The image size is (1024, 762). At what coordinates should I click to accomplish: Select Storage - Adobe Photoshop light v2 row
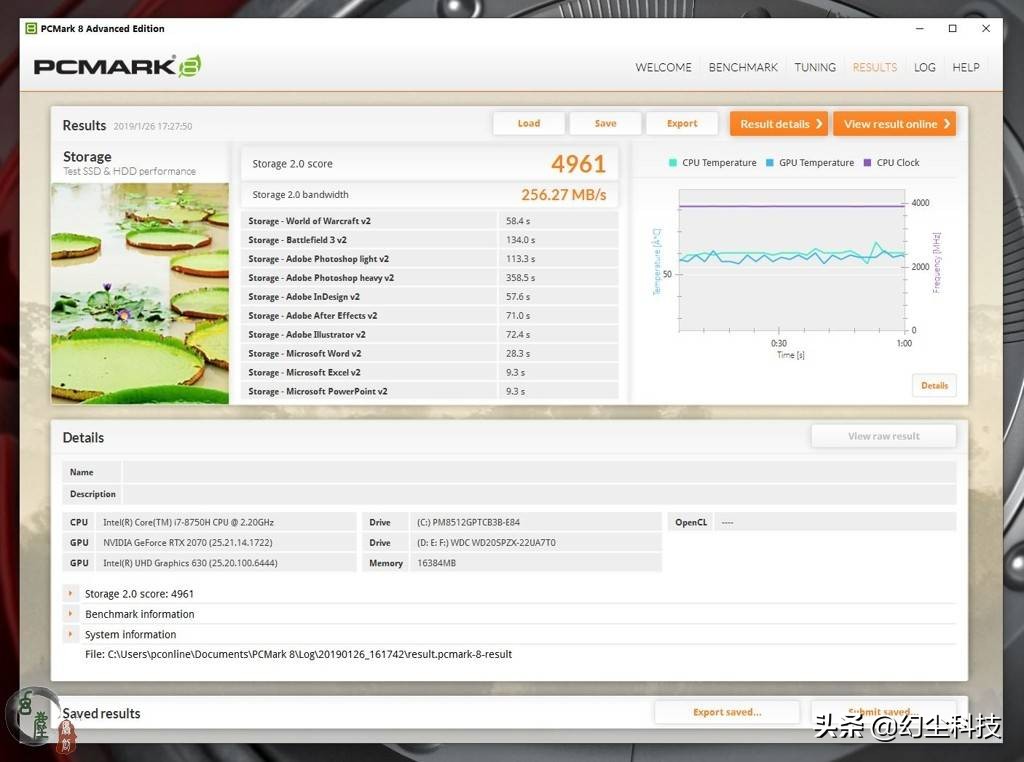[x=429, y=259]
